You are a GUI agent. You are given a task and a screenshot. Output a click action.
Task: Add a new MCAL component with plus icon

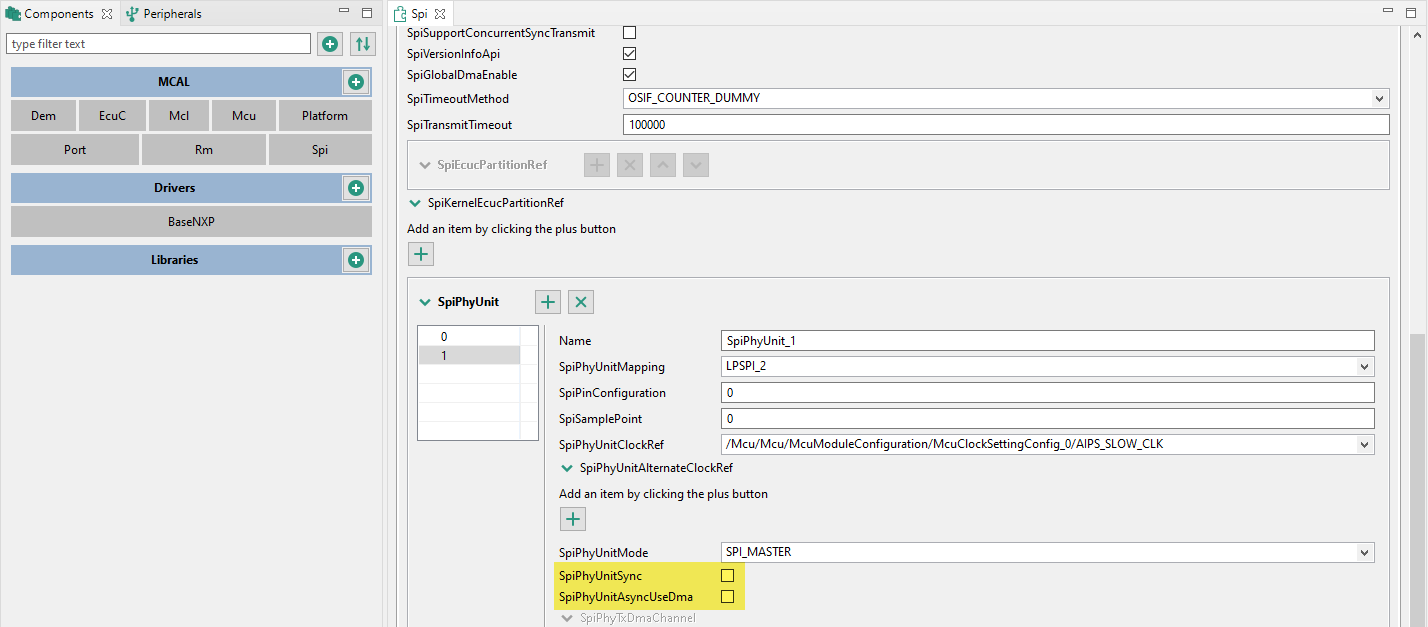[x=355, y=82]
